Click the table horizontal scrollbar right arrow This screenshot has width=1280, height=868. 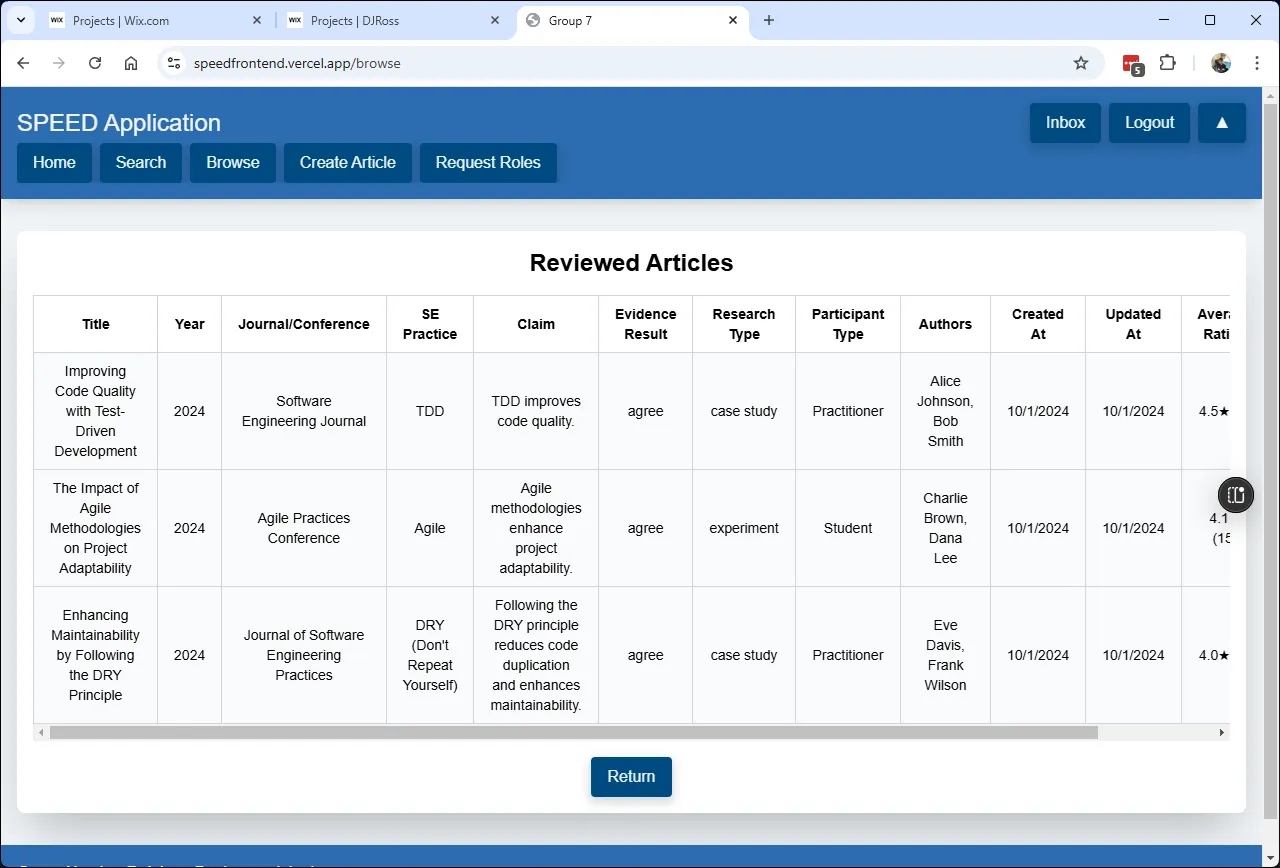[x=1221, y=732]
